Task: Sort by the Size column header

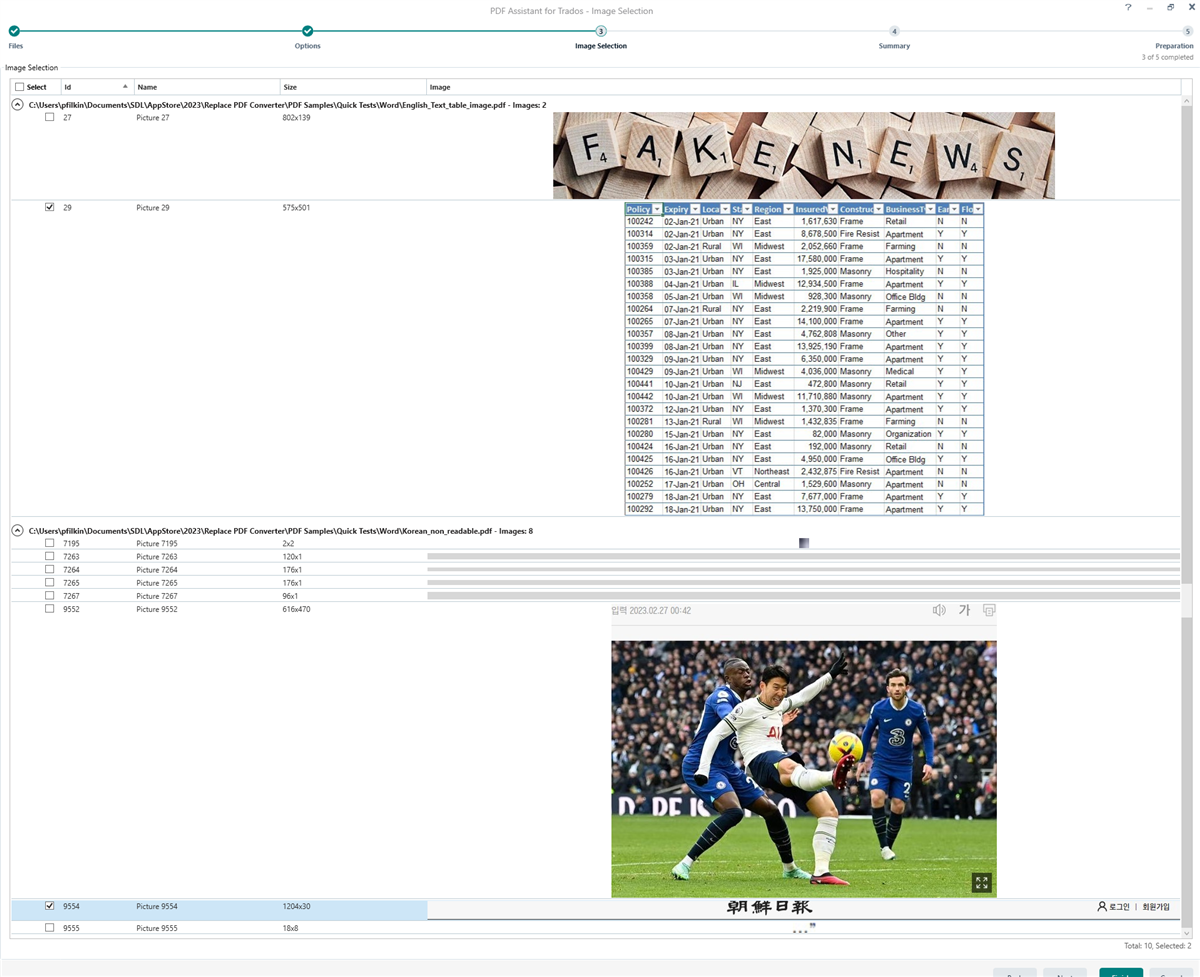Action: pos(353,87)
